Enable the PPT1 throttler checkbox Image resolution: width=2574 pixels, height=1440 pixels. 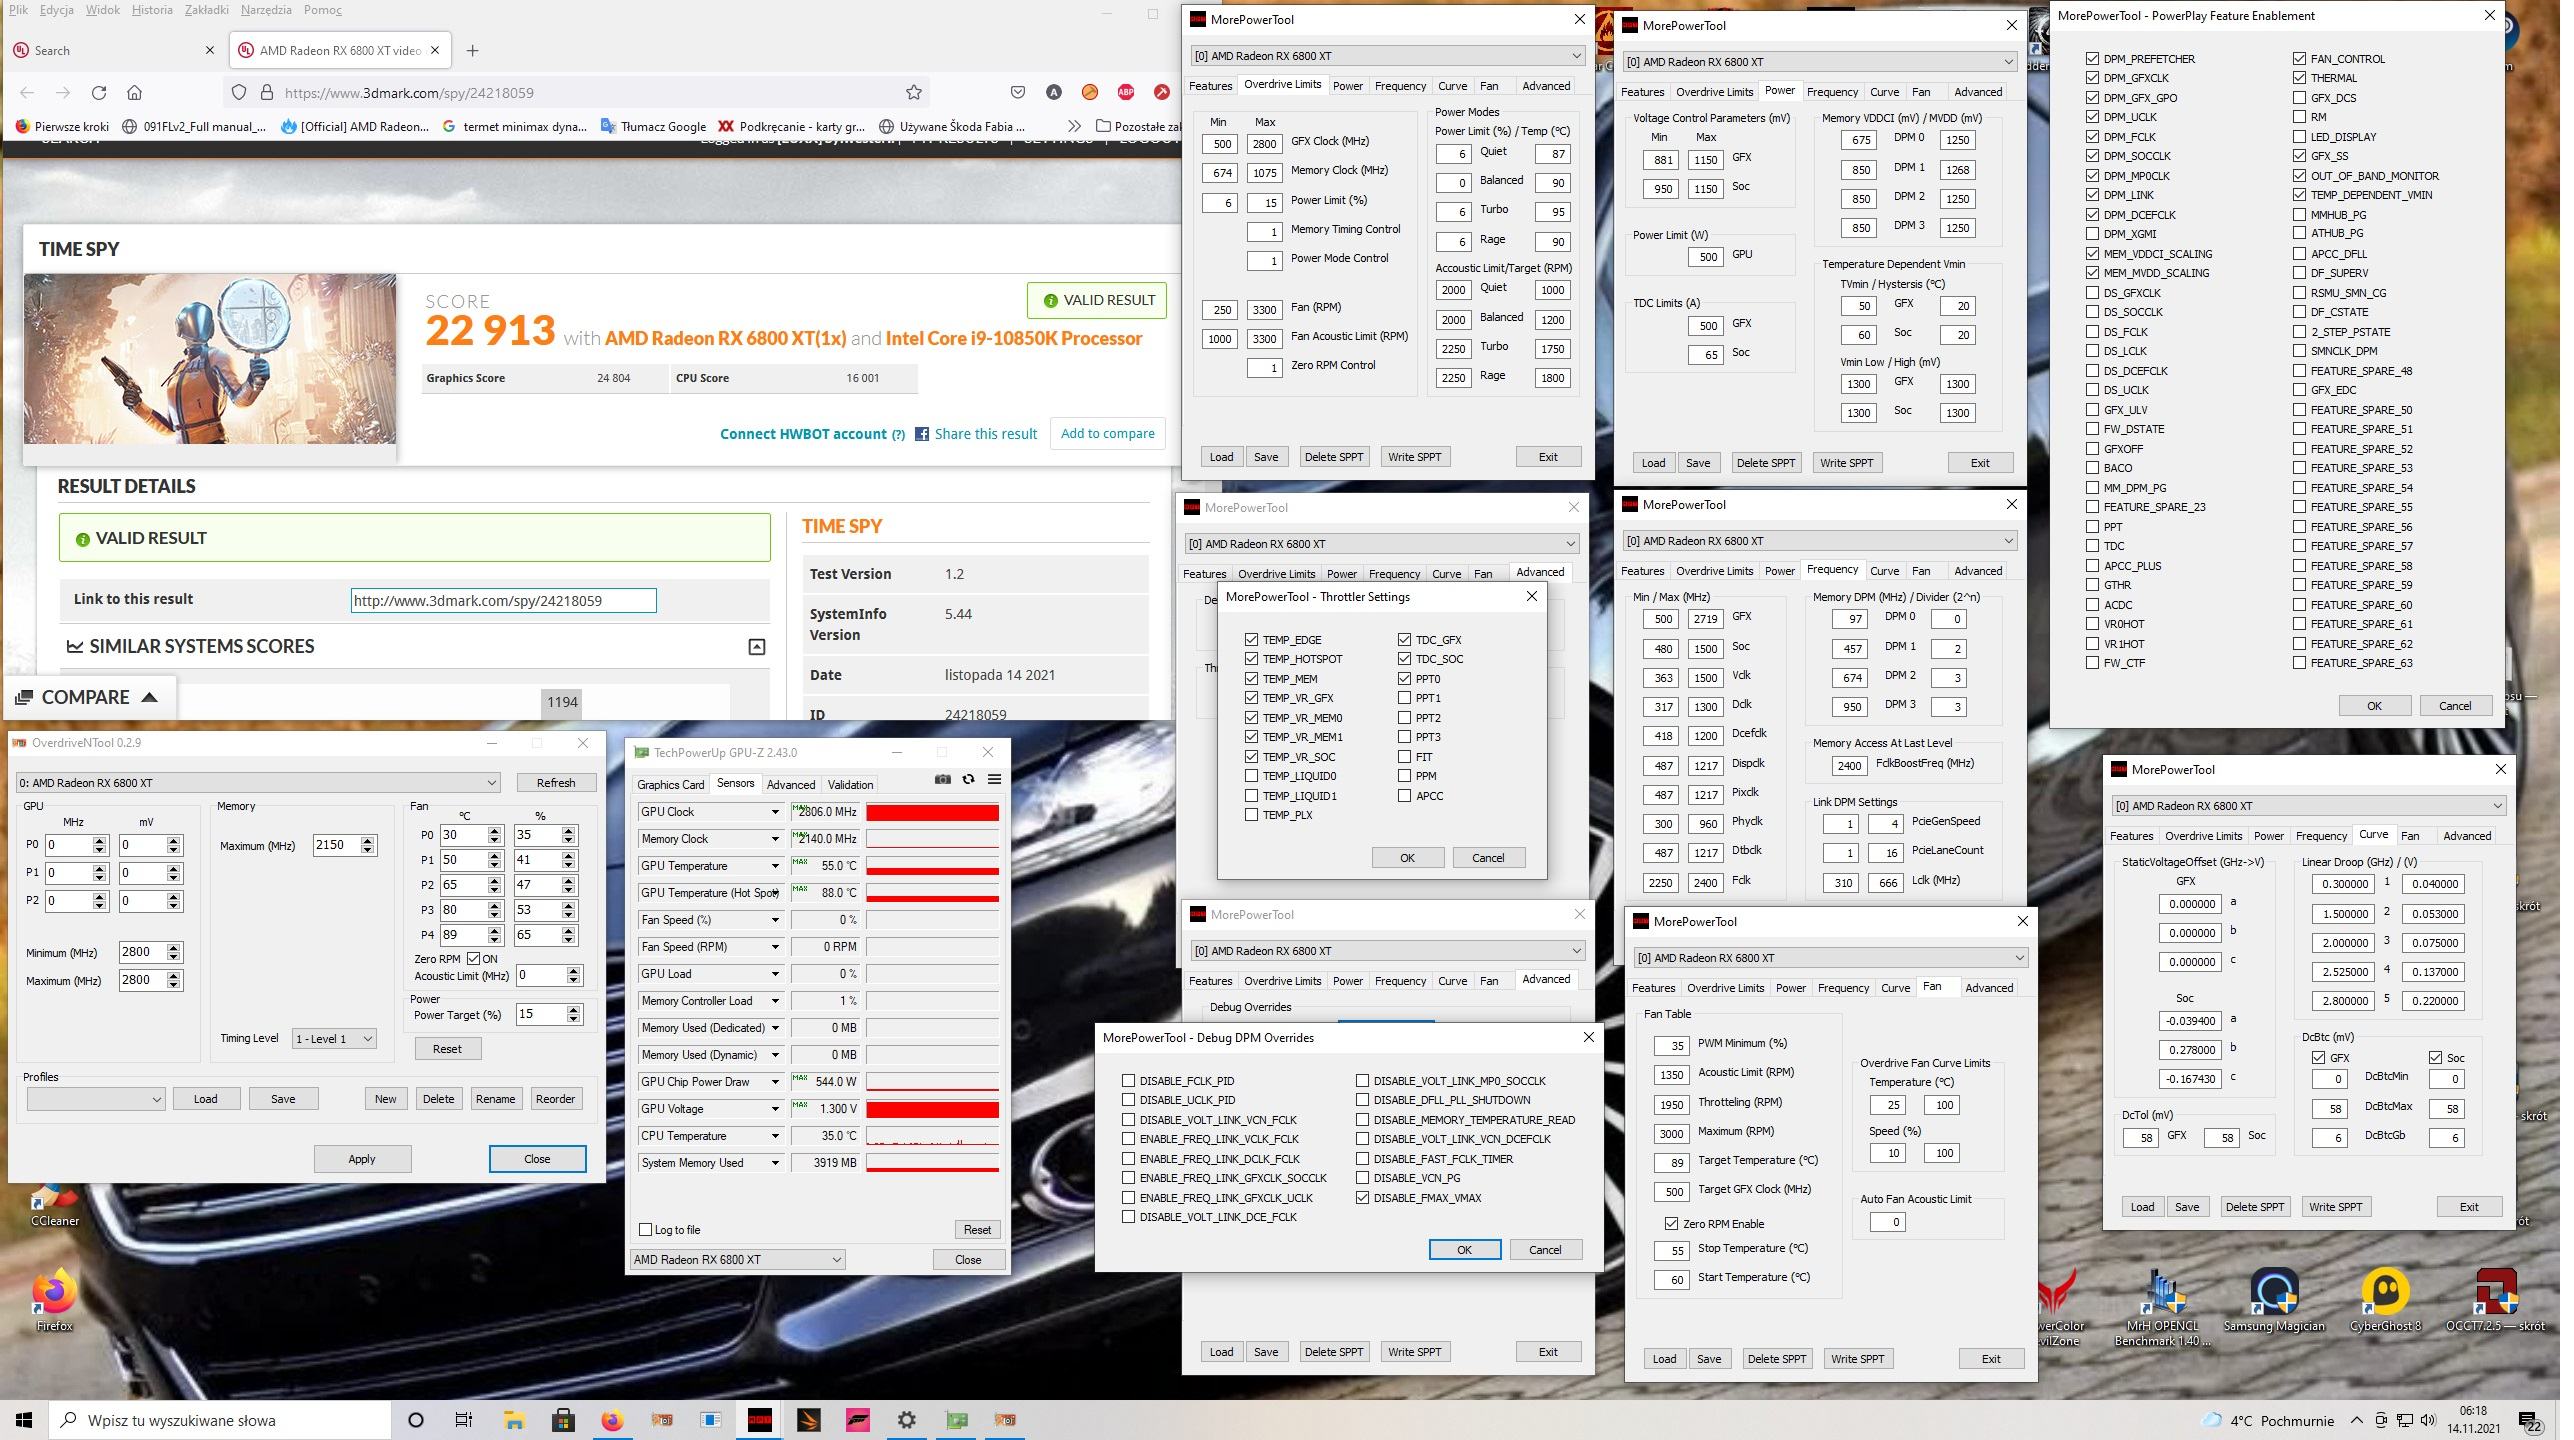pos(1404,698)
